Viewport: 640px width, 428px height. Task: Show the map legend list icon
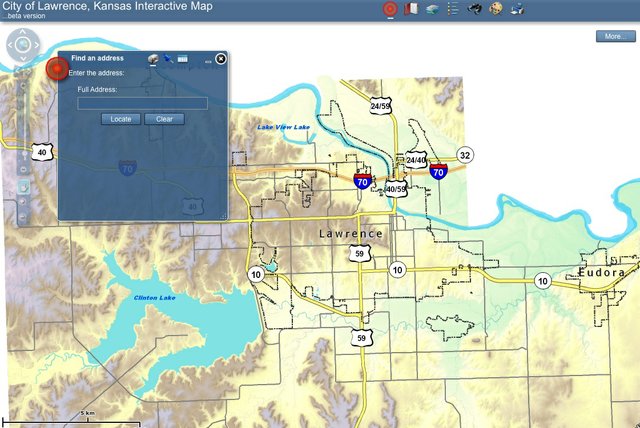click(453, 9)
